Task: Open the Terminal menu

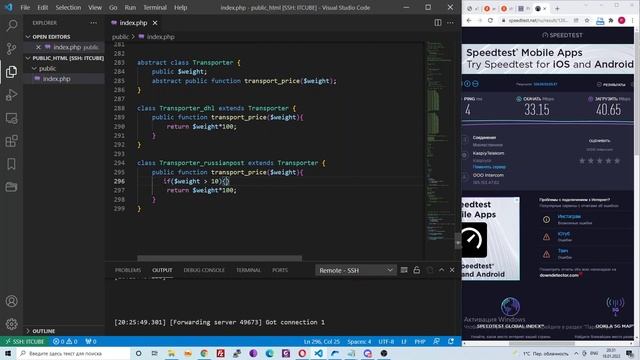Action: pos(155,7)
